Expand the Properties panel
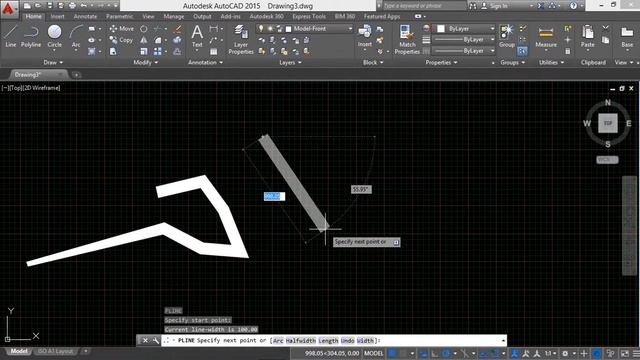The width and height of the screenshot is (640, 360). [441, 62]
